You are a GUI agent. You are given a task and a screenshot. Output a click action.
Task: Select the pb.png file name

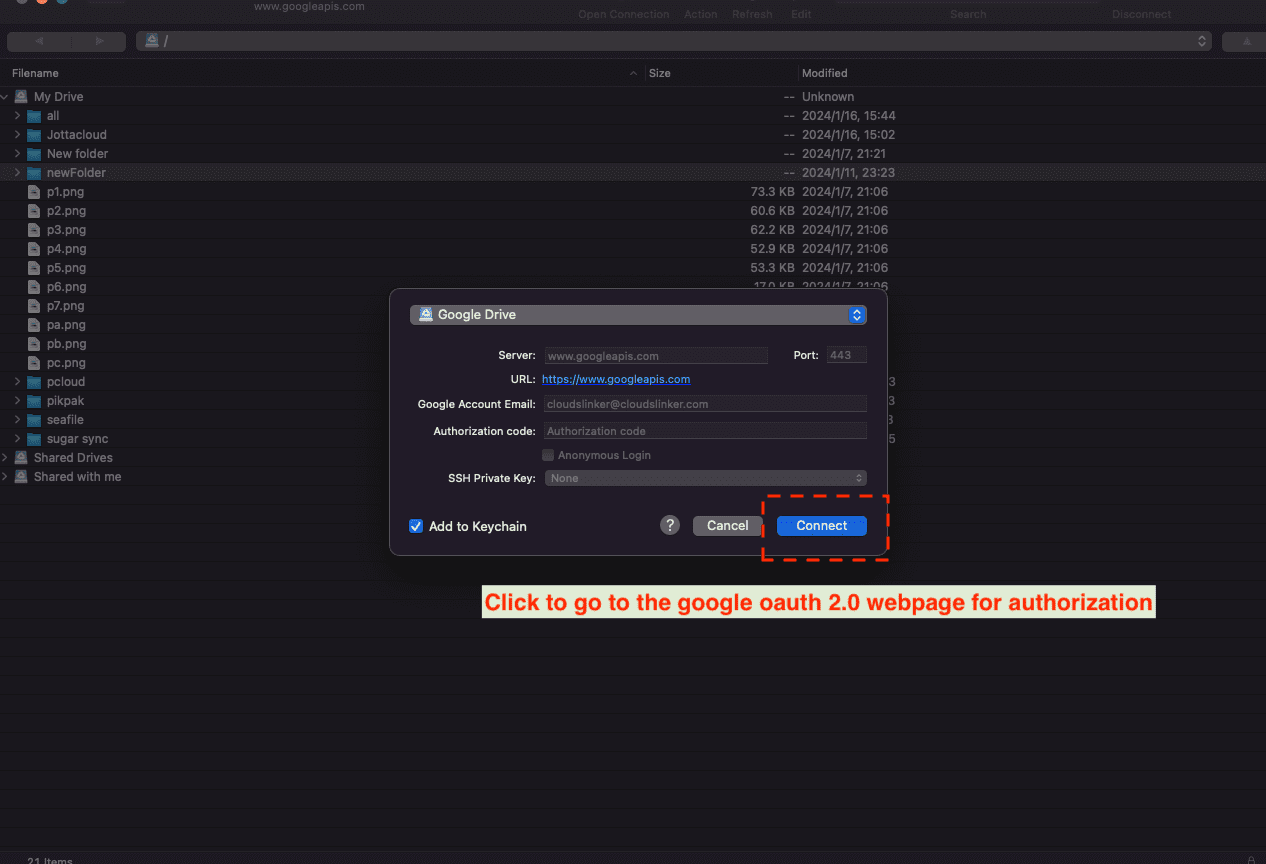pyautogui.click(x=66, y=344)
